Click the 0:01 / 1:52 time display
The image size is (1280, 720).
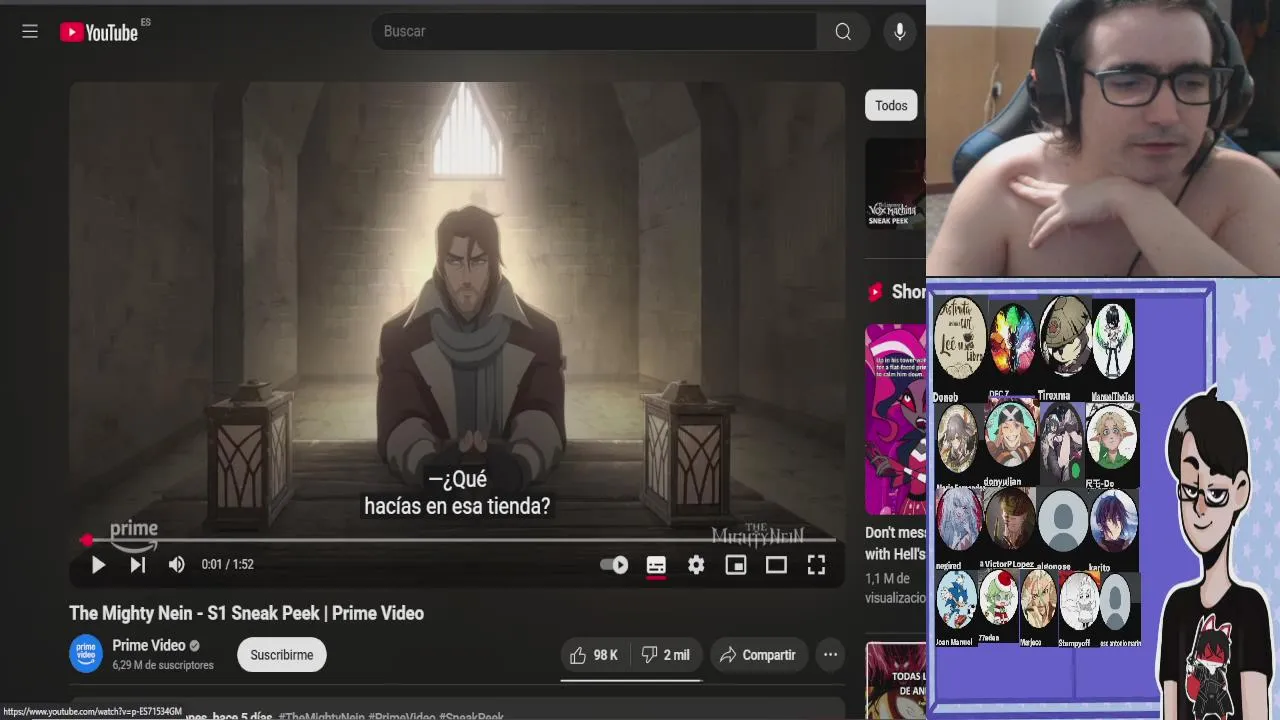(x=228, y=564)
